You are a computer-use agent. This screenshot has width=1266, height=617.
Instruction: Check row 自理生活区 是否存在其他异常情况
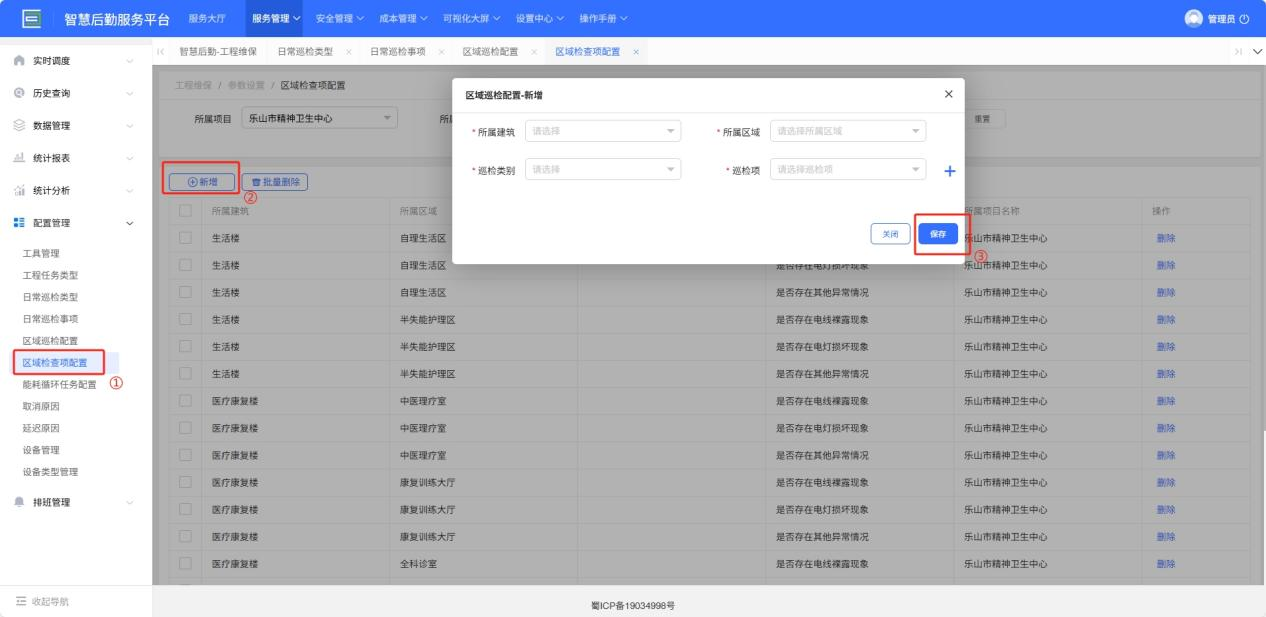[185, 292]
